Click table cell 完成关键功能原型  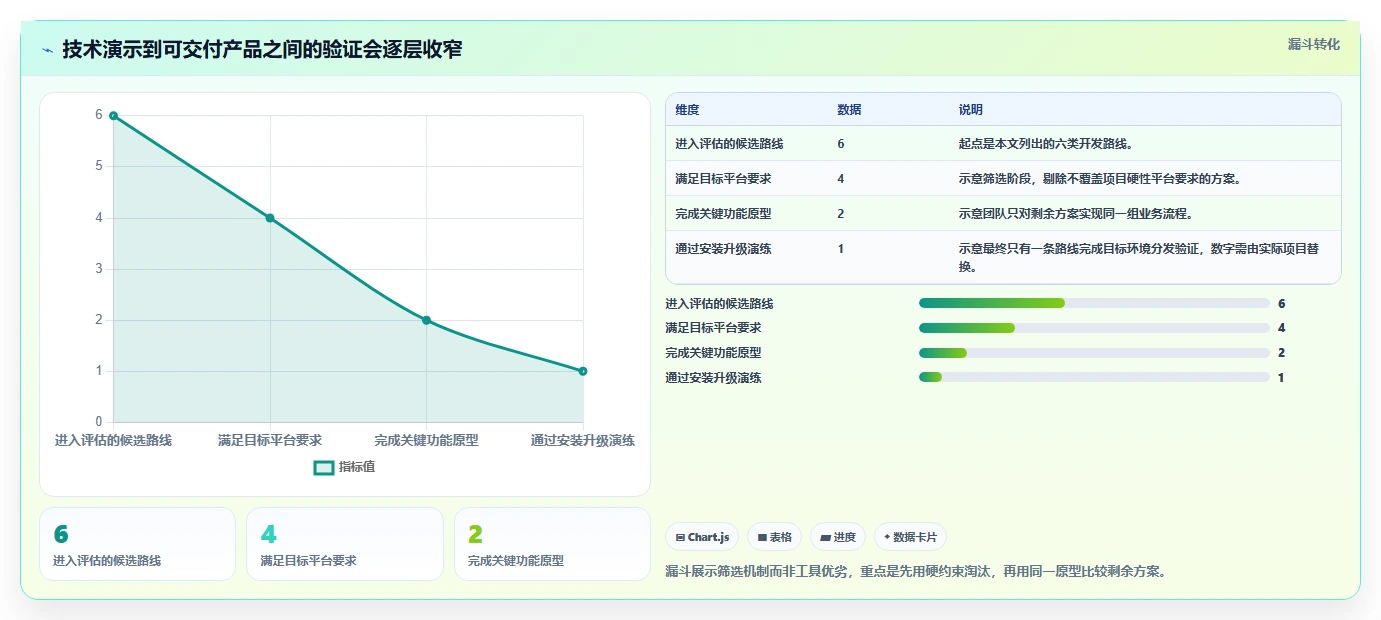(723, 214)
